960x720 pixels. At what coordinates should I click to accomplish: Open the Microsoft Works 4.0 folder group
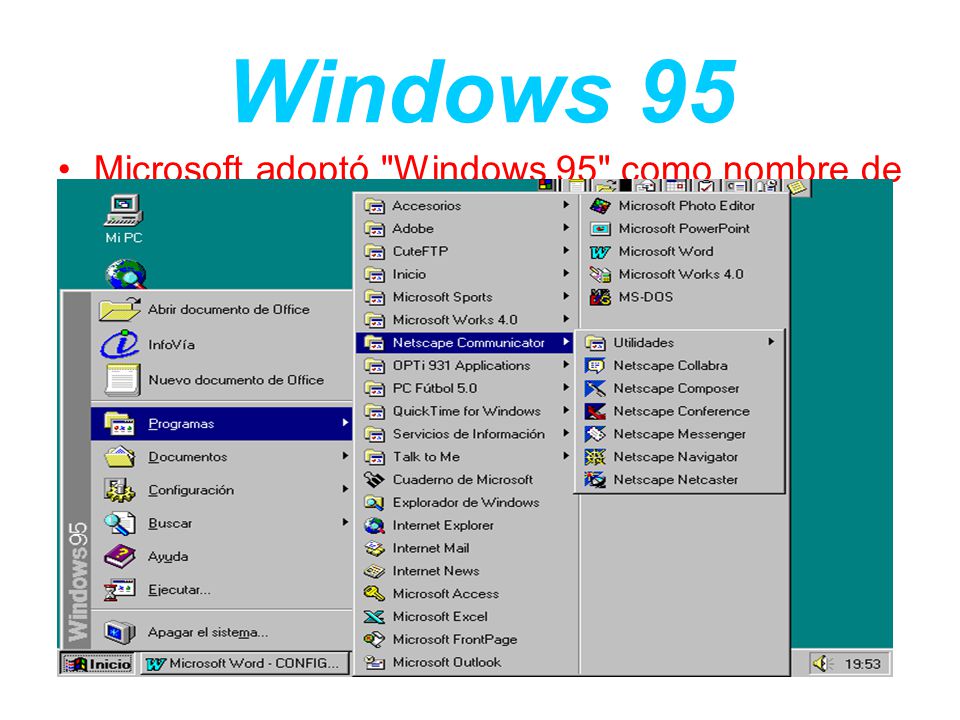(x=465, y=320)
